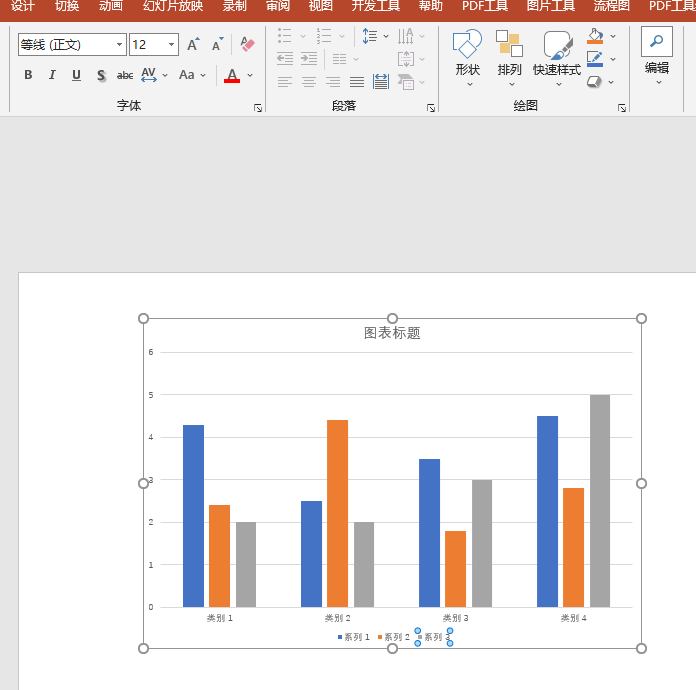Expand the font size dropdown

tap(171, 44)
